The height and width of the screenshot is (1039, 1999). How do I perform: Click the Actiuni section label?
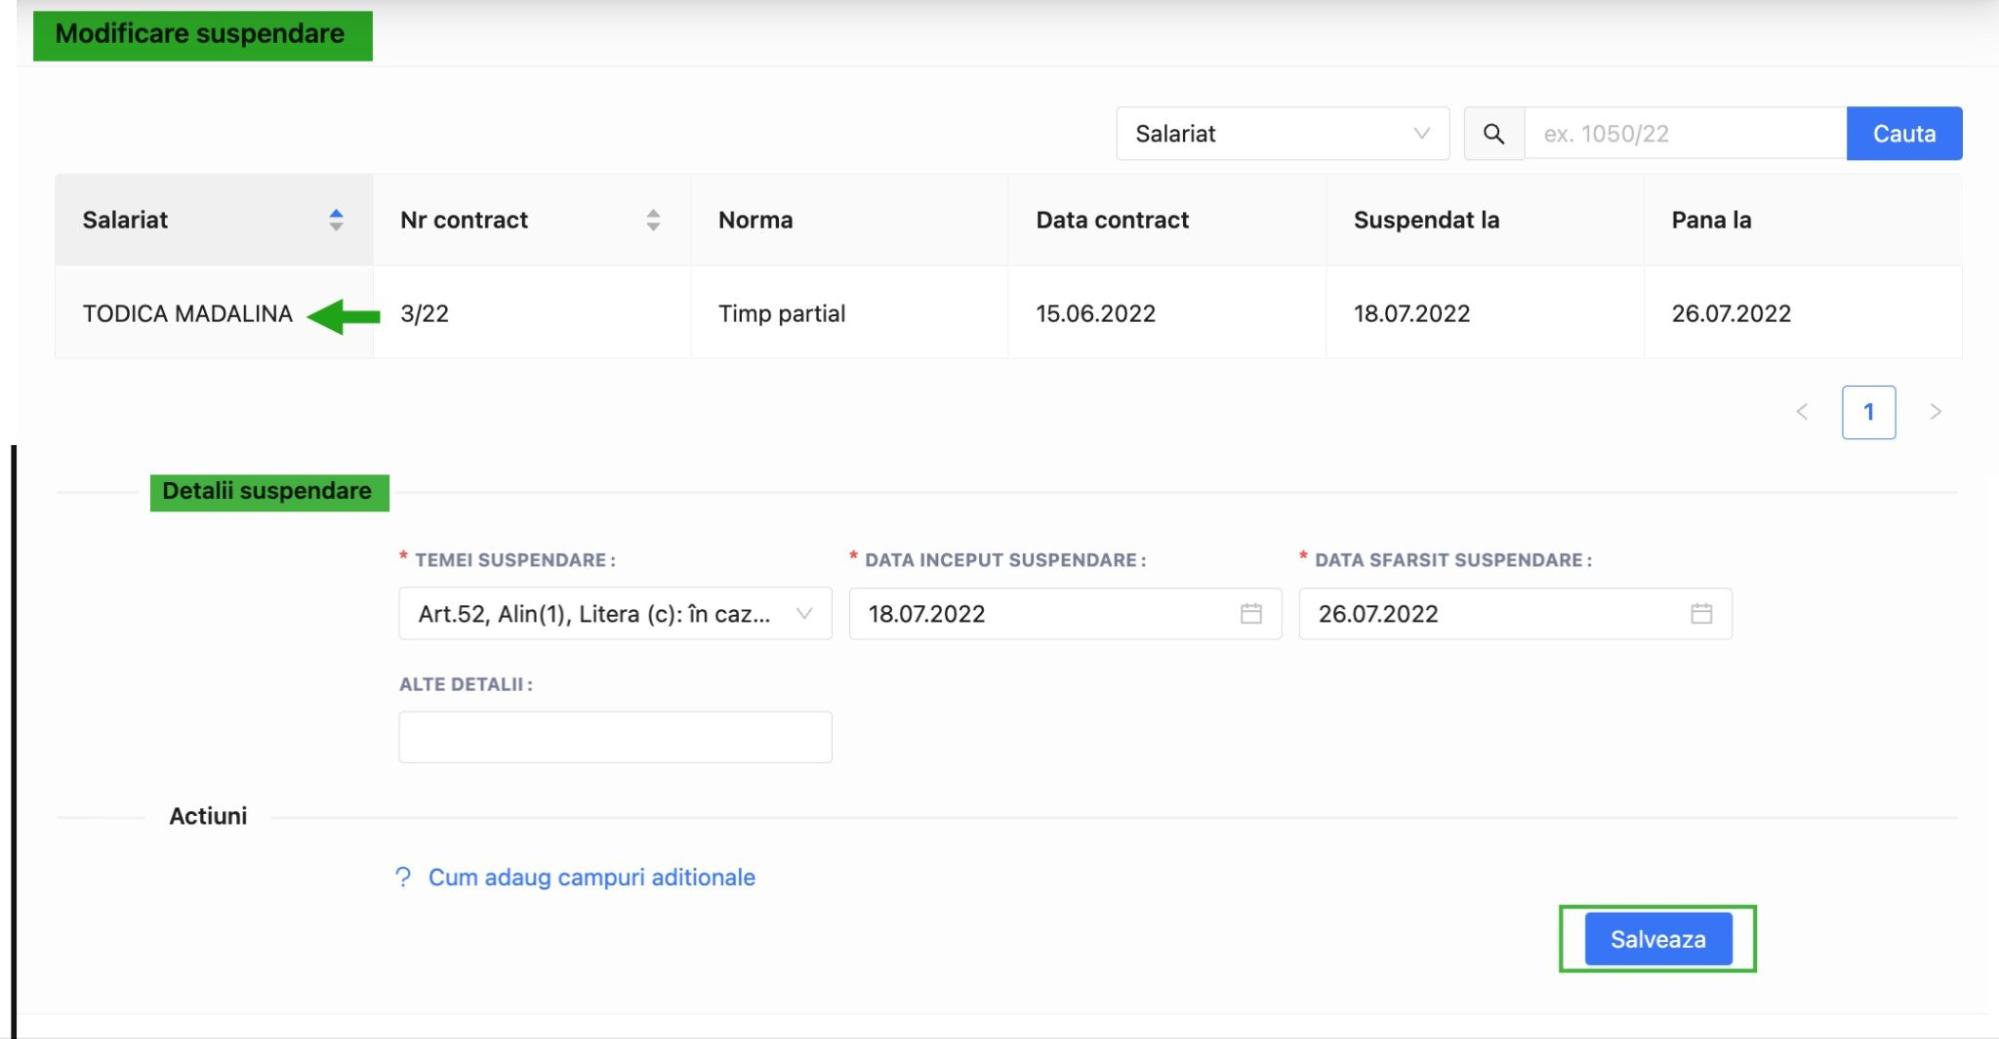pyautogui.click(x=208, y=816)
